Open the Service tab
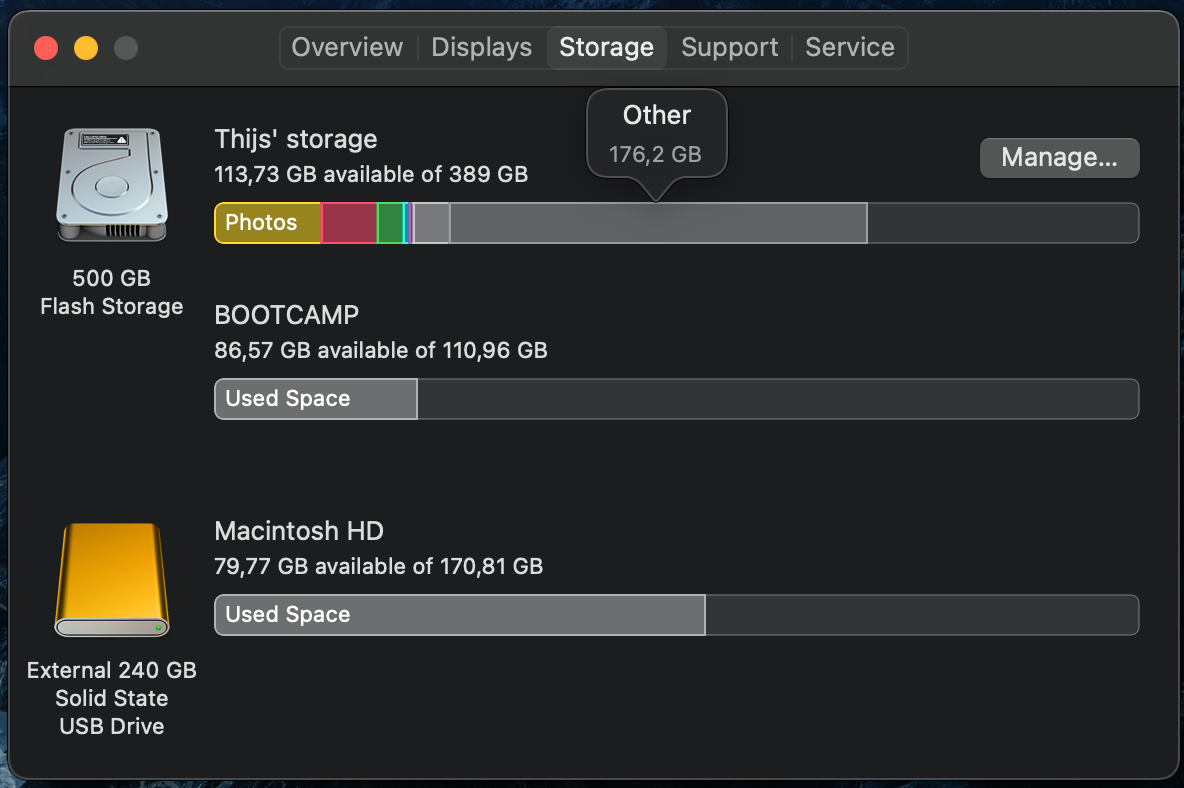The image size is (1184, 788). point(849,47)
